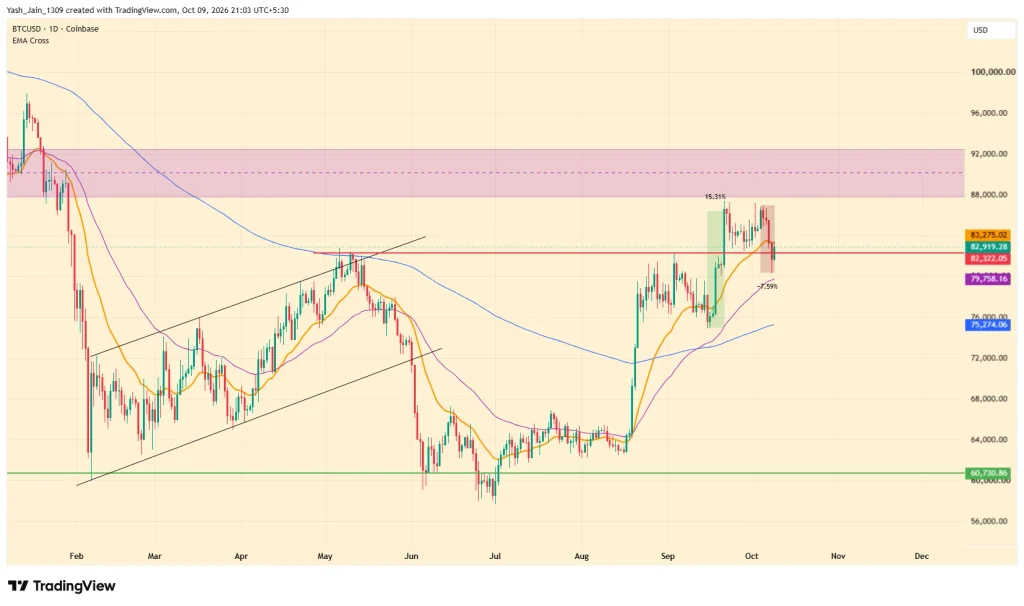The height and width of the screenshot is (606, 1024).
Task: Select the May label on the time axis
Action: click(325, 556)
